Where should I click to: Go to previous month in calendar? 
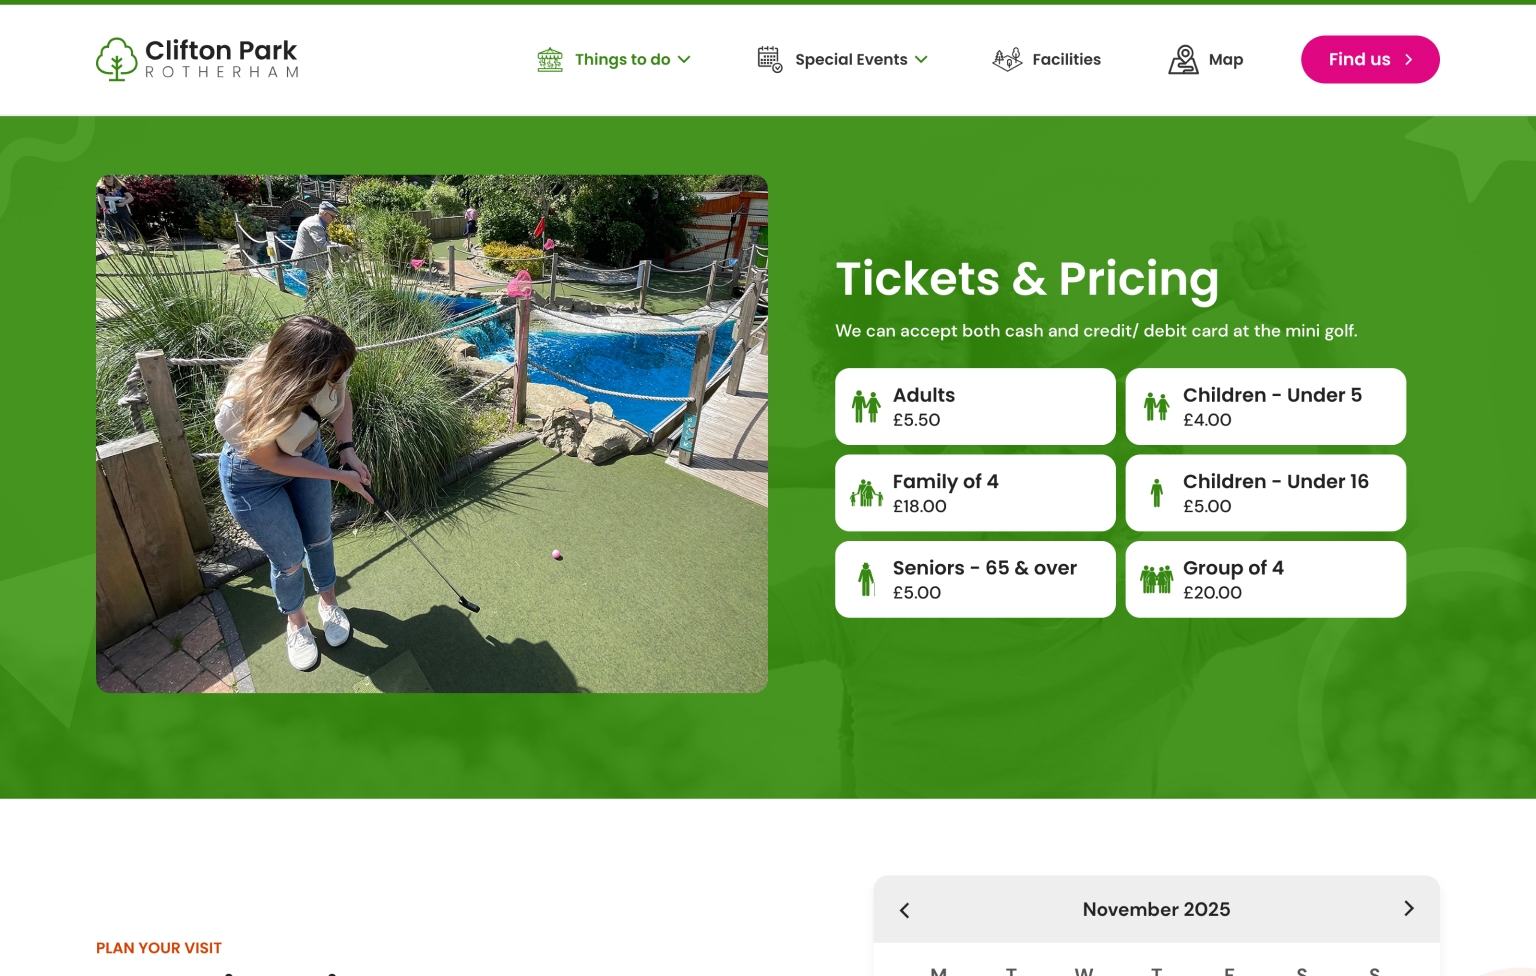tap(905, 910)
